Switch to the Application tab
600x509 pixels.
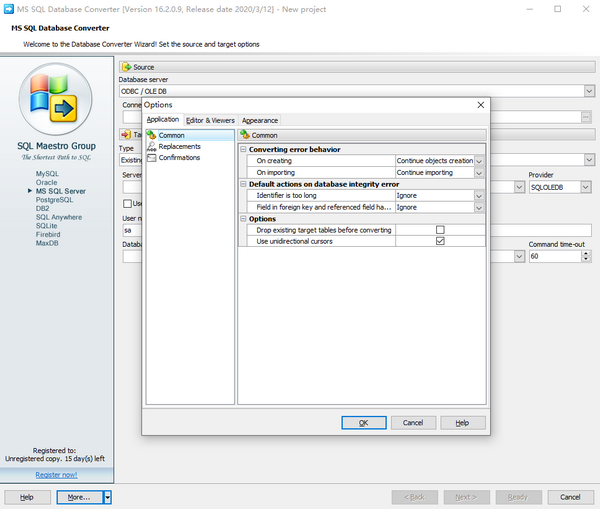pos(163,119)
